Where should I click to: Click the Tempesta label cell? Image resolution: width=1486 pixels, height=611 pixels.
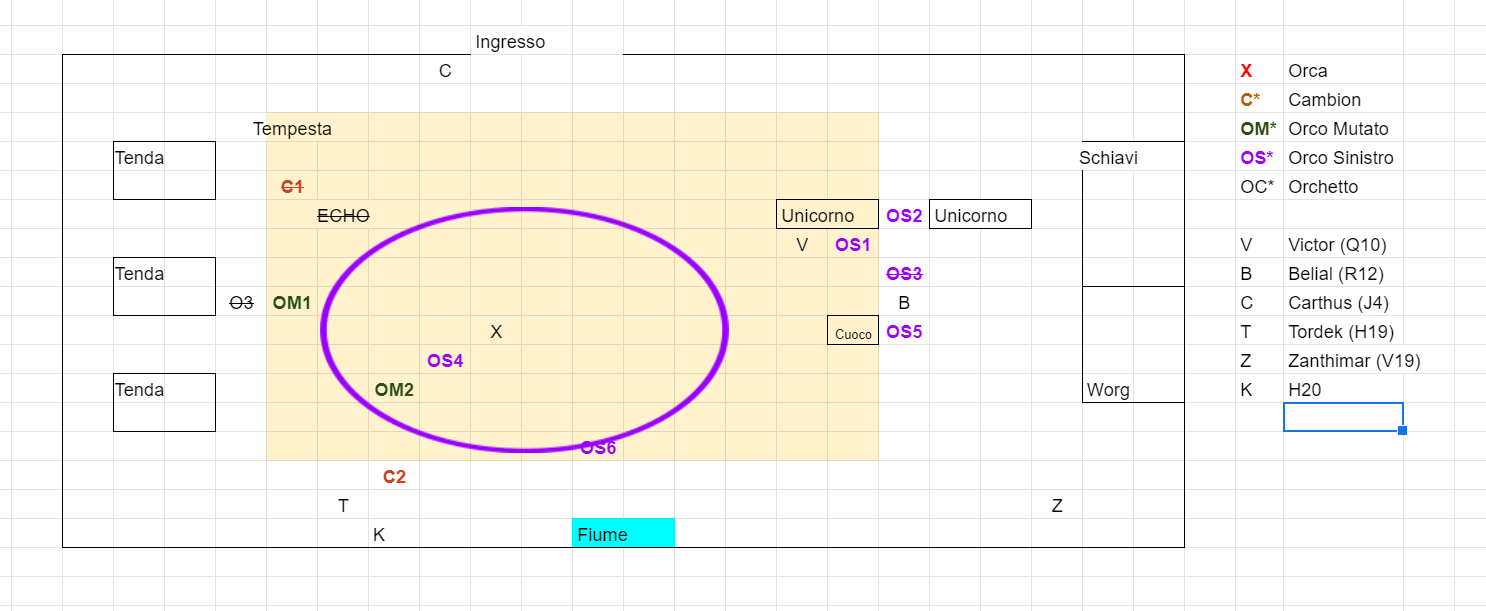(x=292, y=129)
